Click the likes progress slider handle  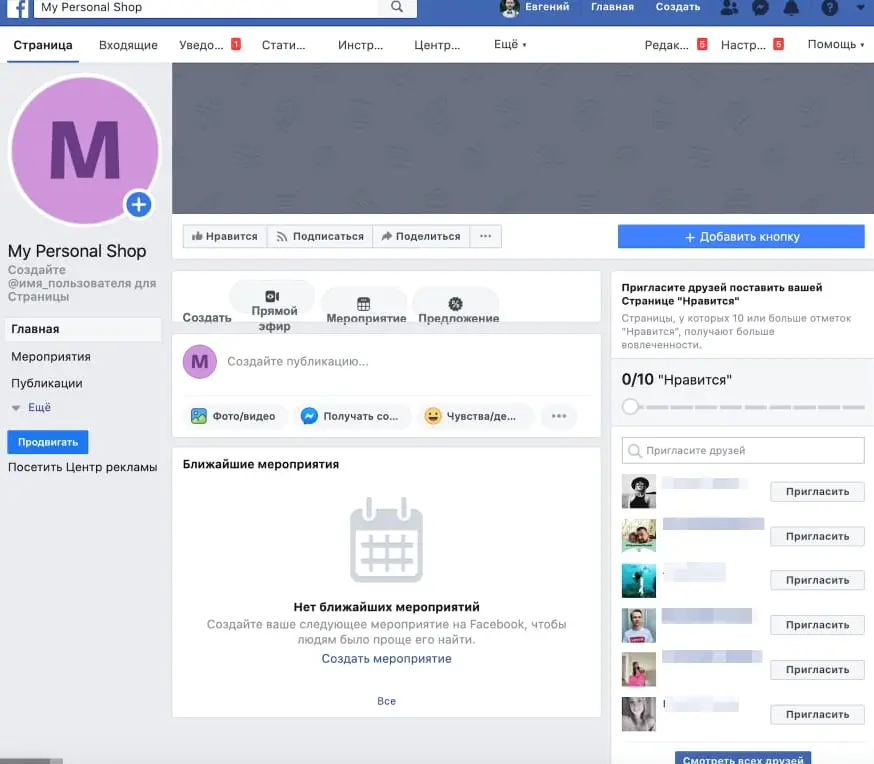point(630,407)
